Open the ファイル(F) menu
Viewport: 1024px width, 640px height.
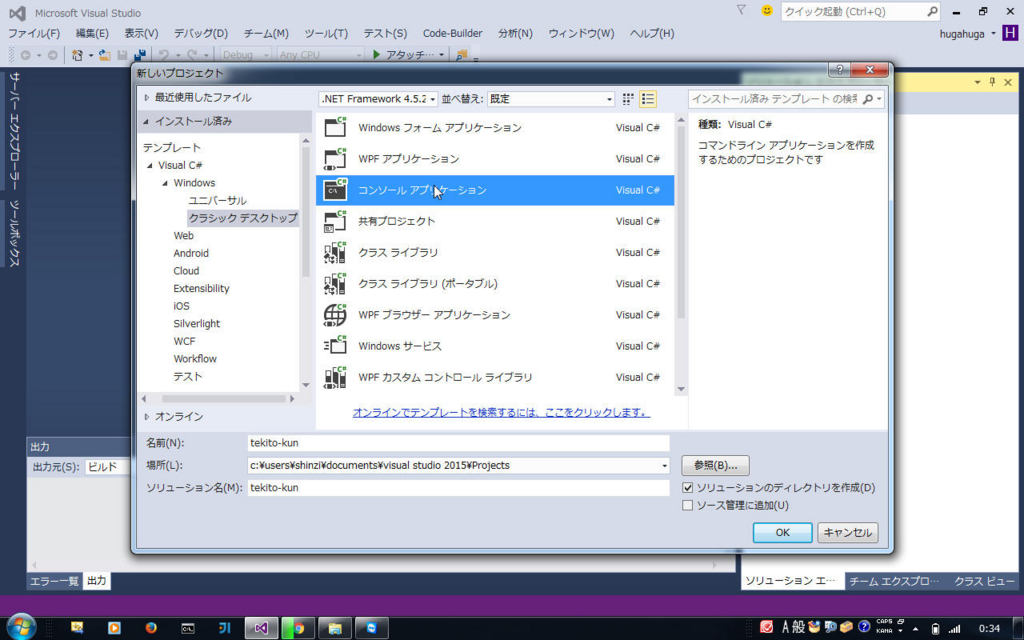pyautogui.click(x=34, y=33)
